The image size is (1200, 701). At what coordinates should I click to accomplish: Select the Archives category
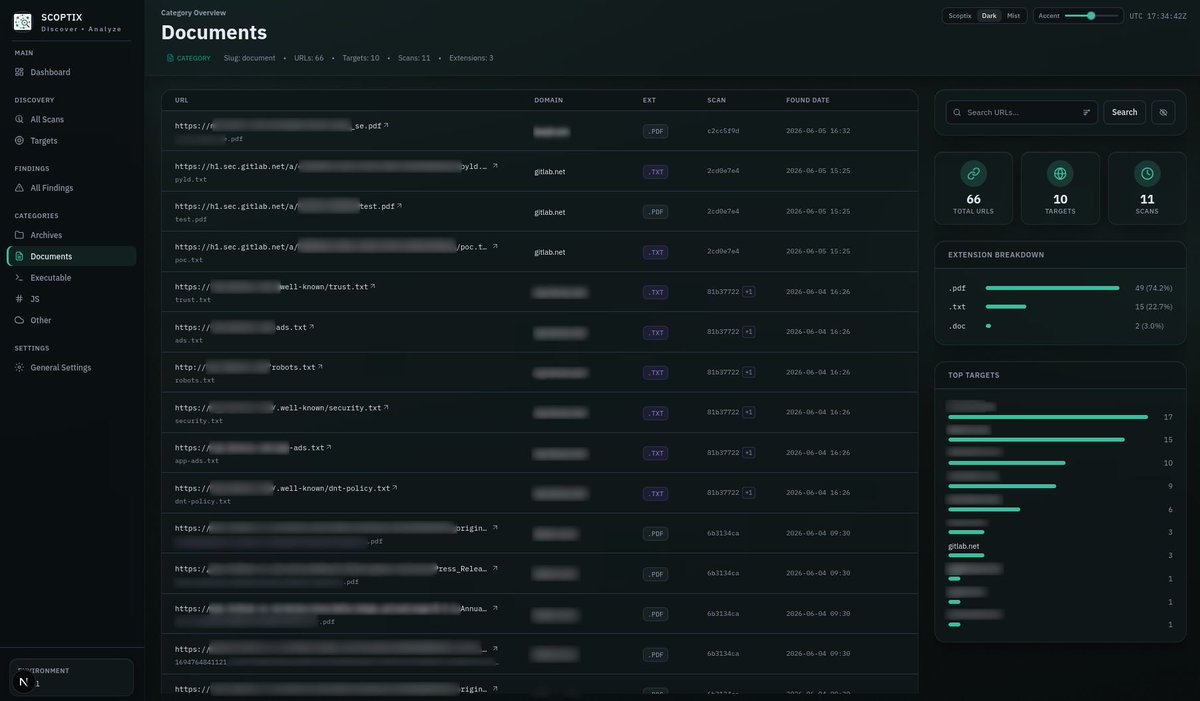click(x=72, y=235)
